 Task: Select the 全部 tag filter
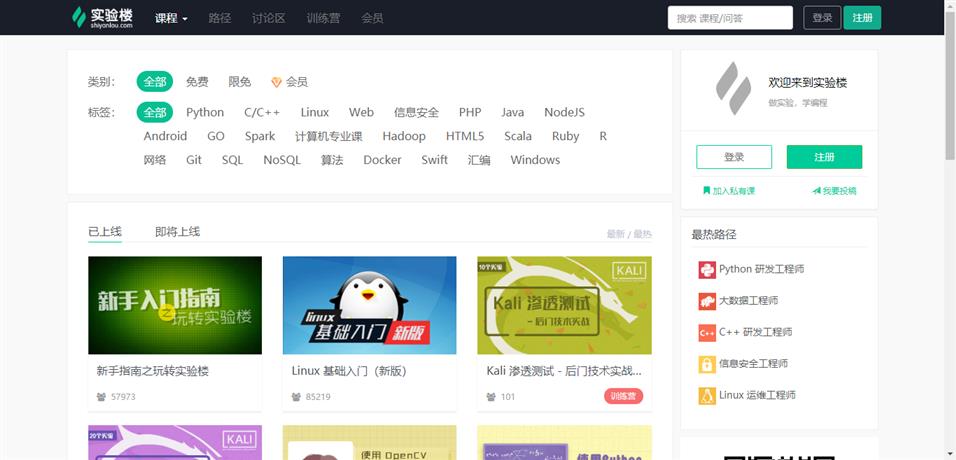[155, 112]
